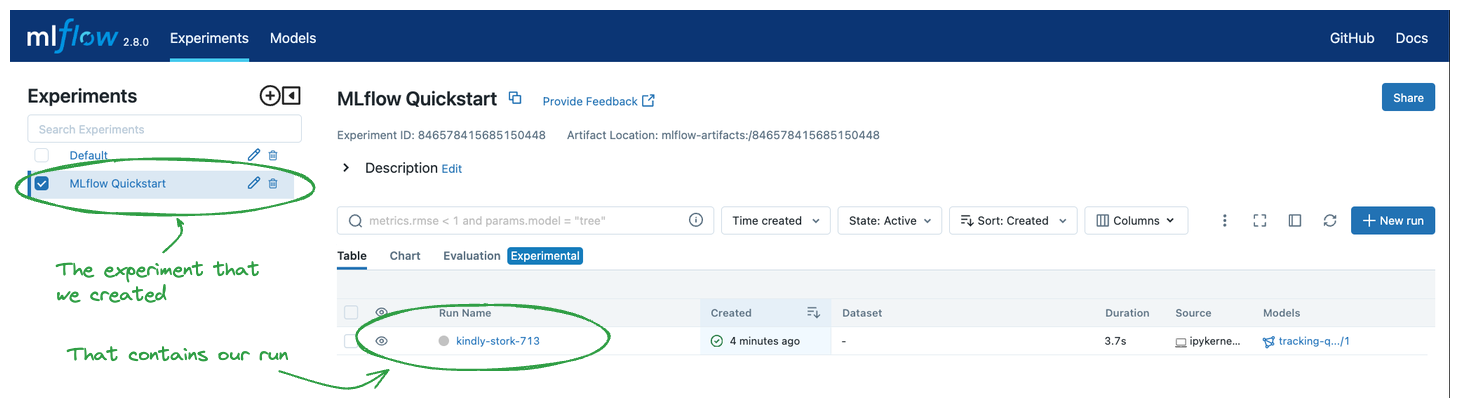Screen dimensions: 1460x408
Task: Open the kindly-stork-713 run link
Action: [498, 341]
